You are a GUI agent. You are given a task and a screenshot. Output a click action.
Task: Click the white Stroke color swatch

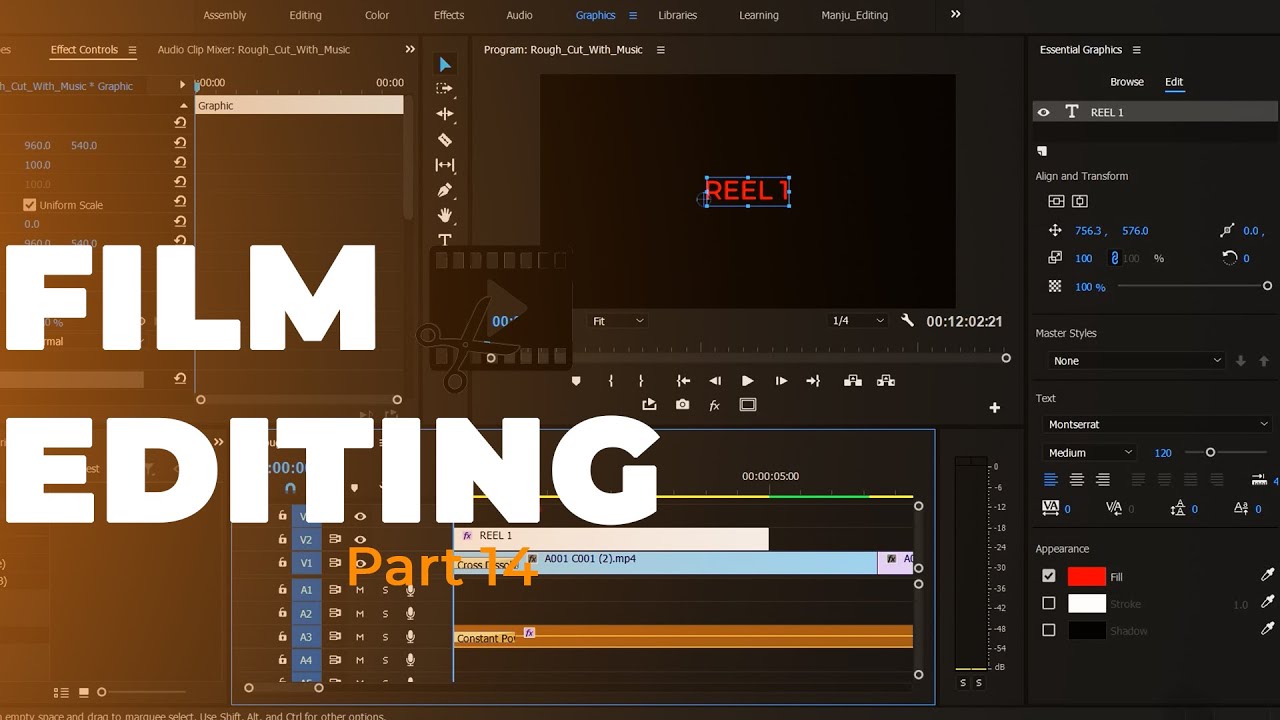pyautogui.click(x=1087, y=603)
